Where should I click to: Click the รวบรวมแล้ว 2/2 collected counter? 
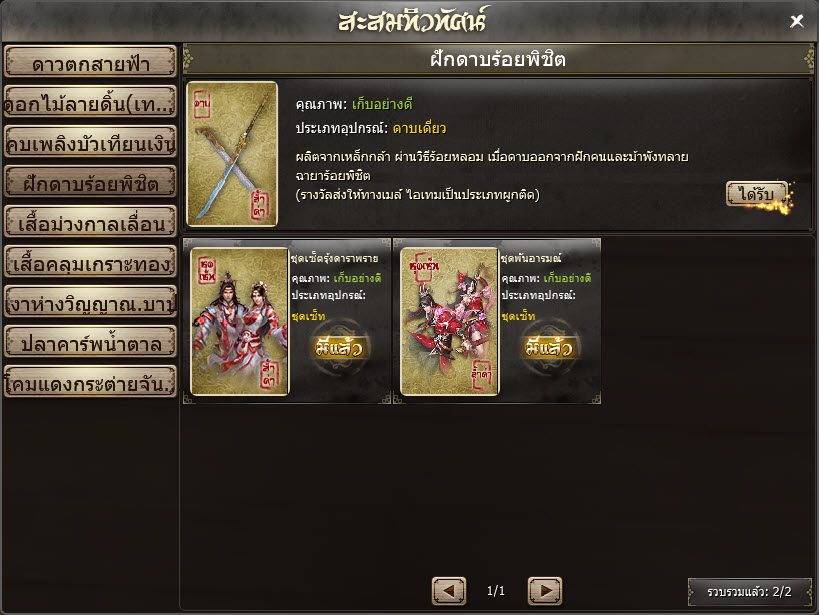pyautogui.click(x=750, y=591)
